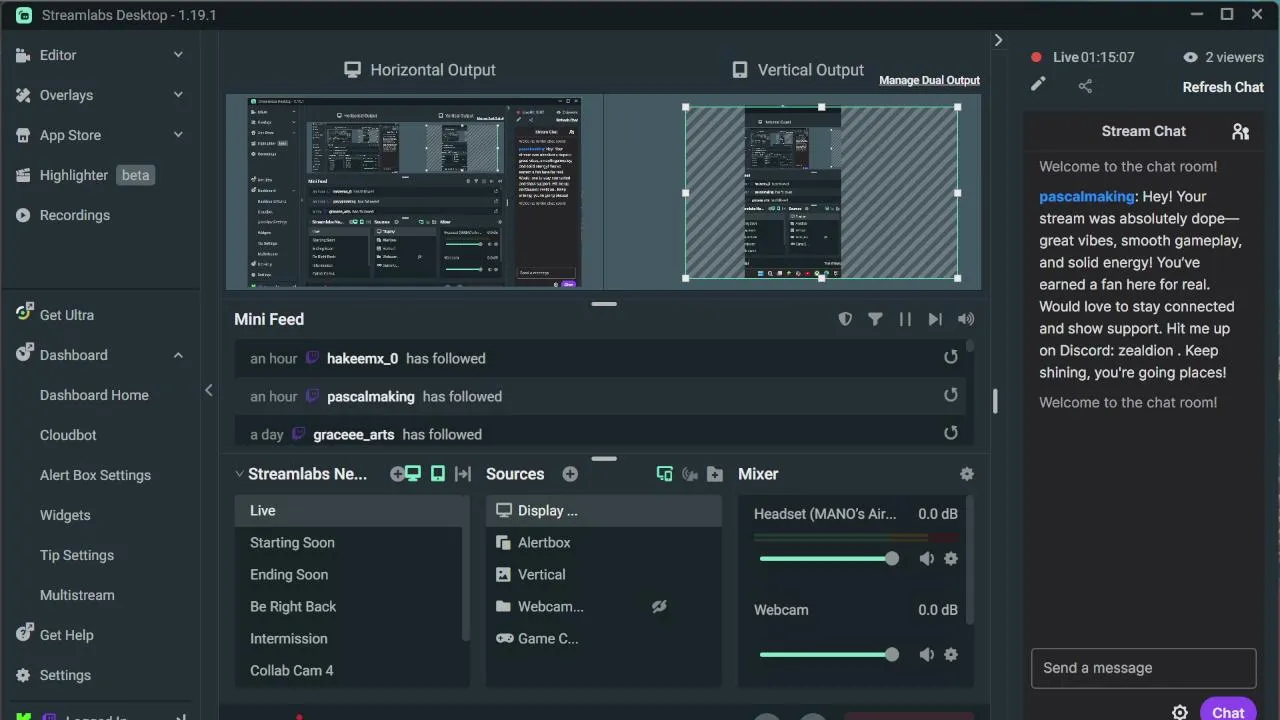
Task: Open Dashboard Home
Action: pos(94,395)
